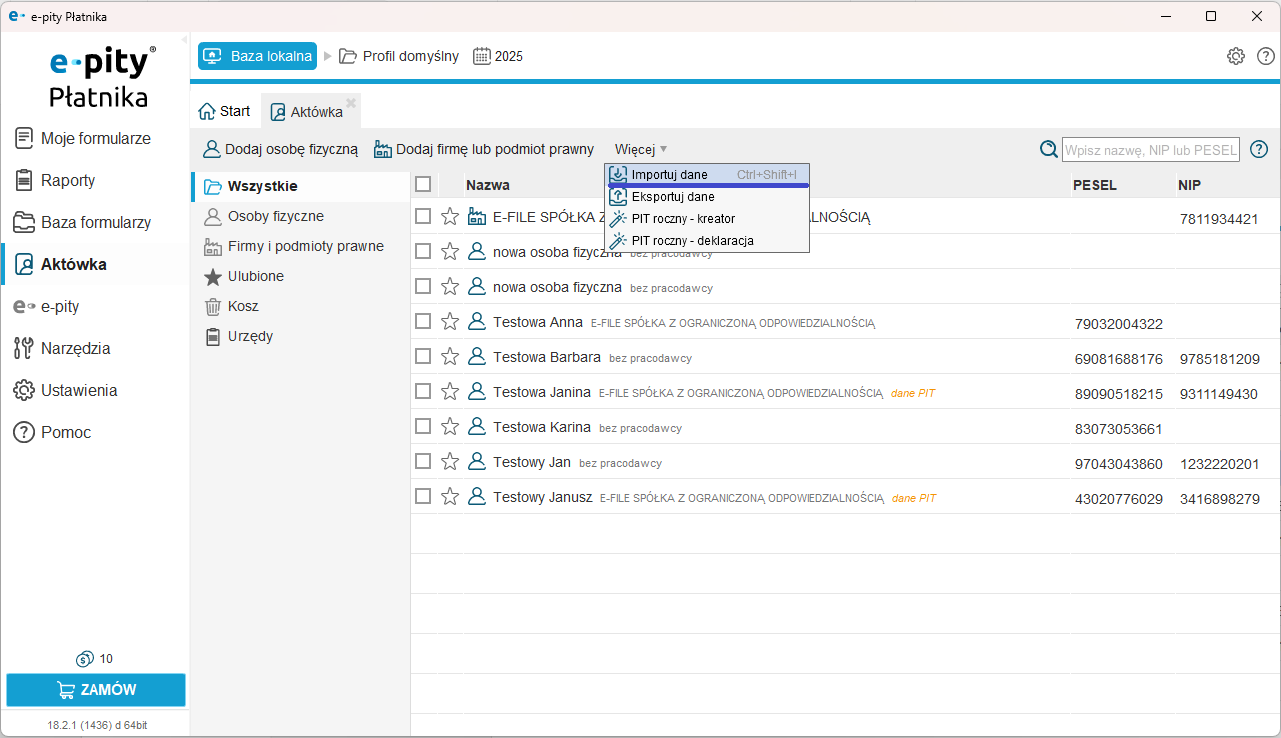
Task: Open Profil domyślny profile selector
Action: (399, 56)
